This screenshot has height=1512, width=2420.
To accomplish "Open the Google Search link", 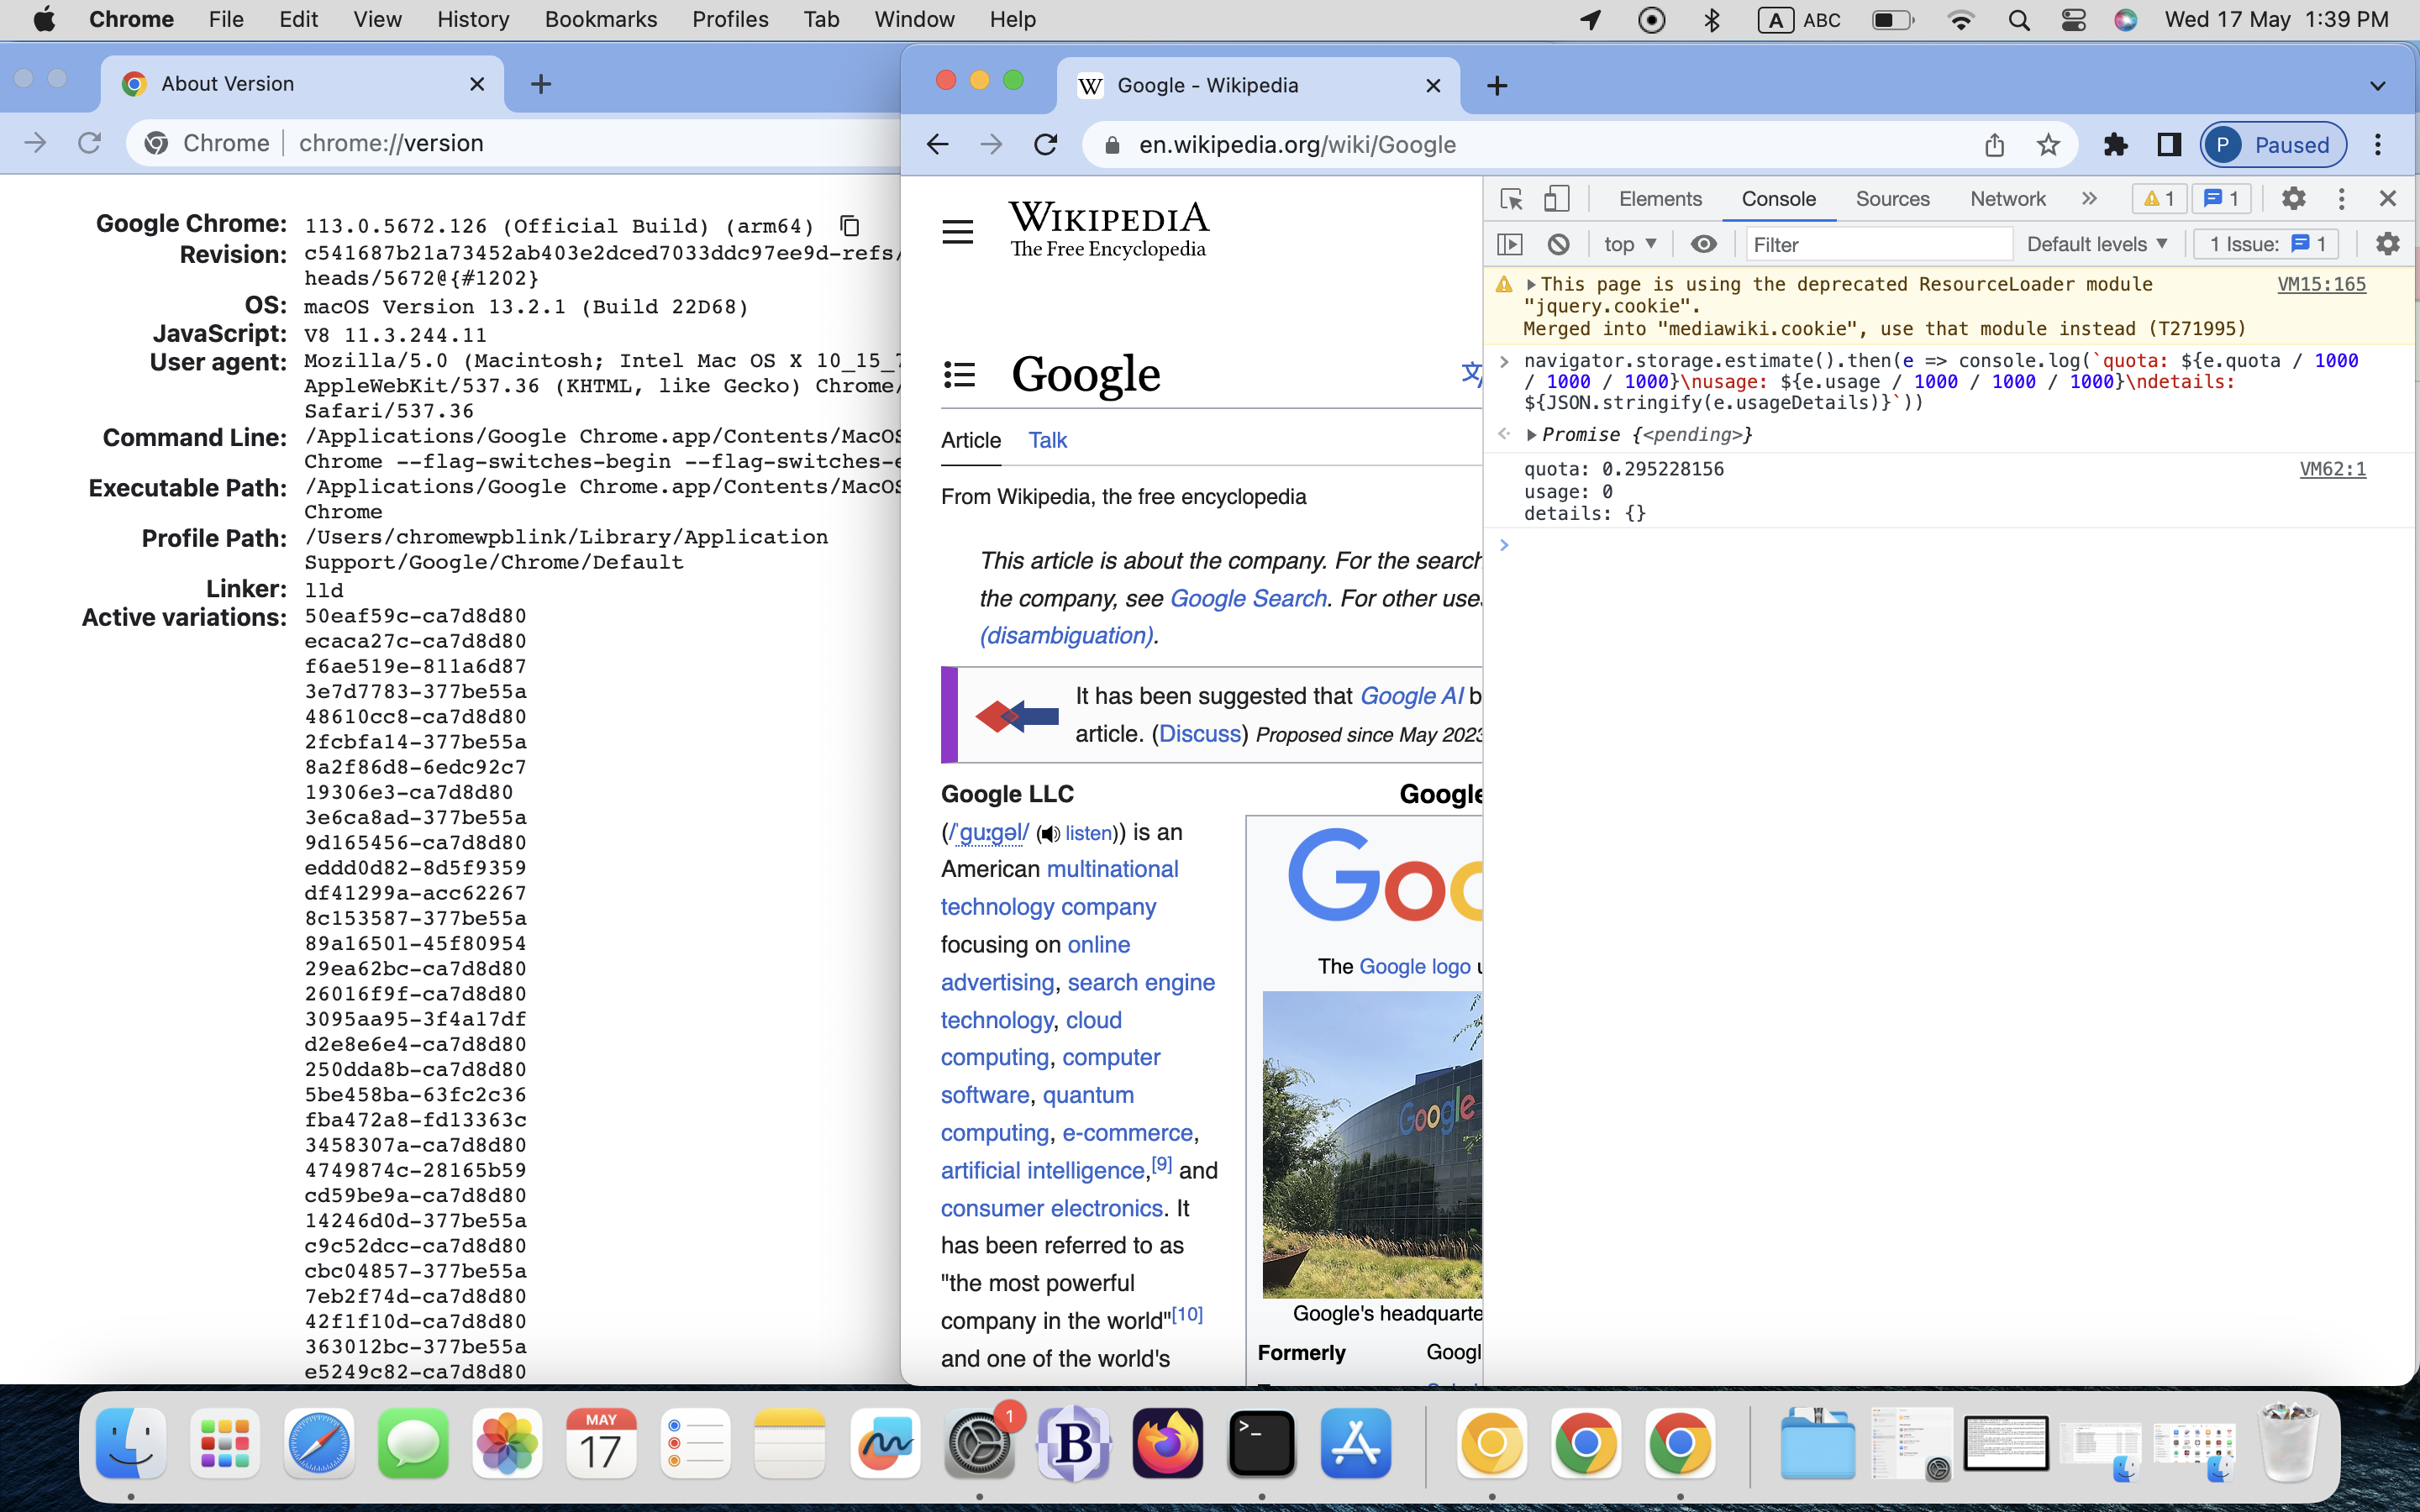I will [1247, 598].
